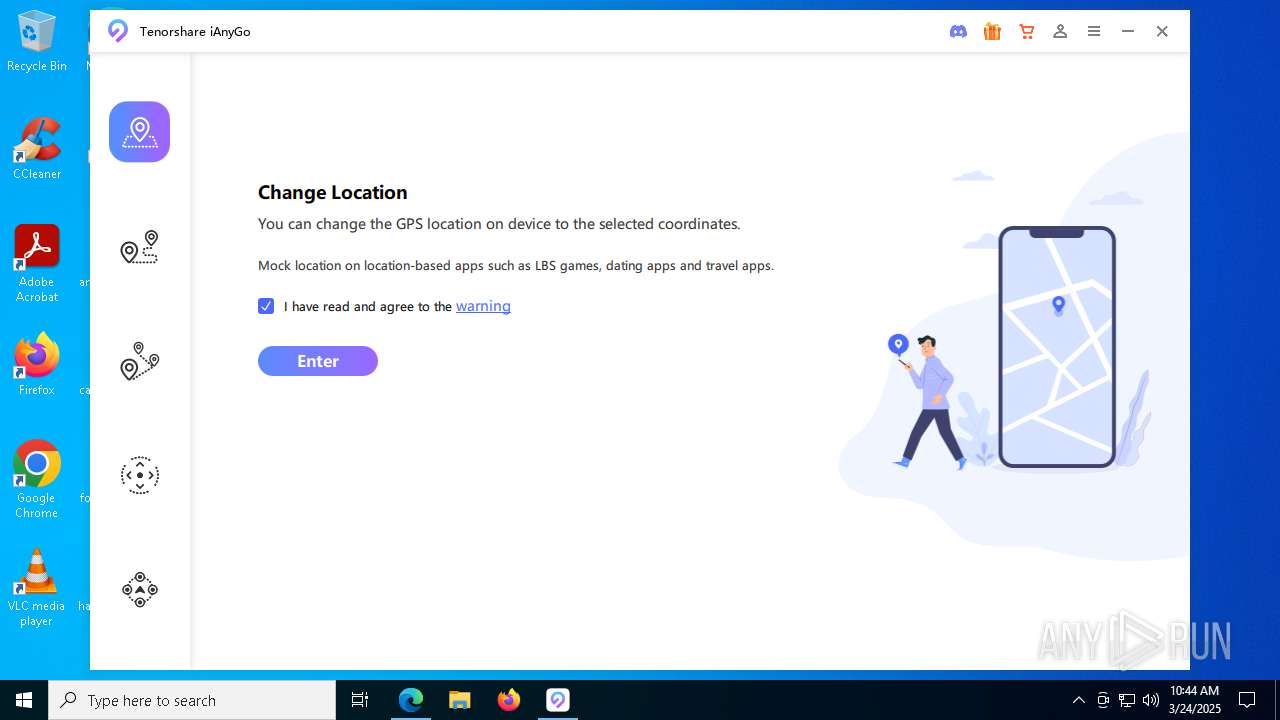Open the Discord community icon
Viewport: 1280px width, 720px height.
pyautogui.click(x=958, y=32)
